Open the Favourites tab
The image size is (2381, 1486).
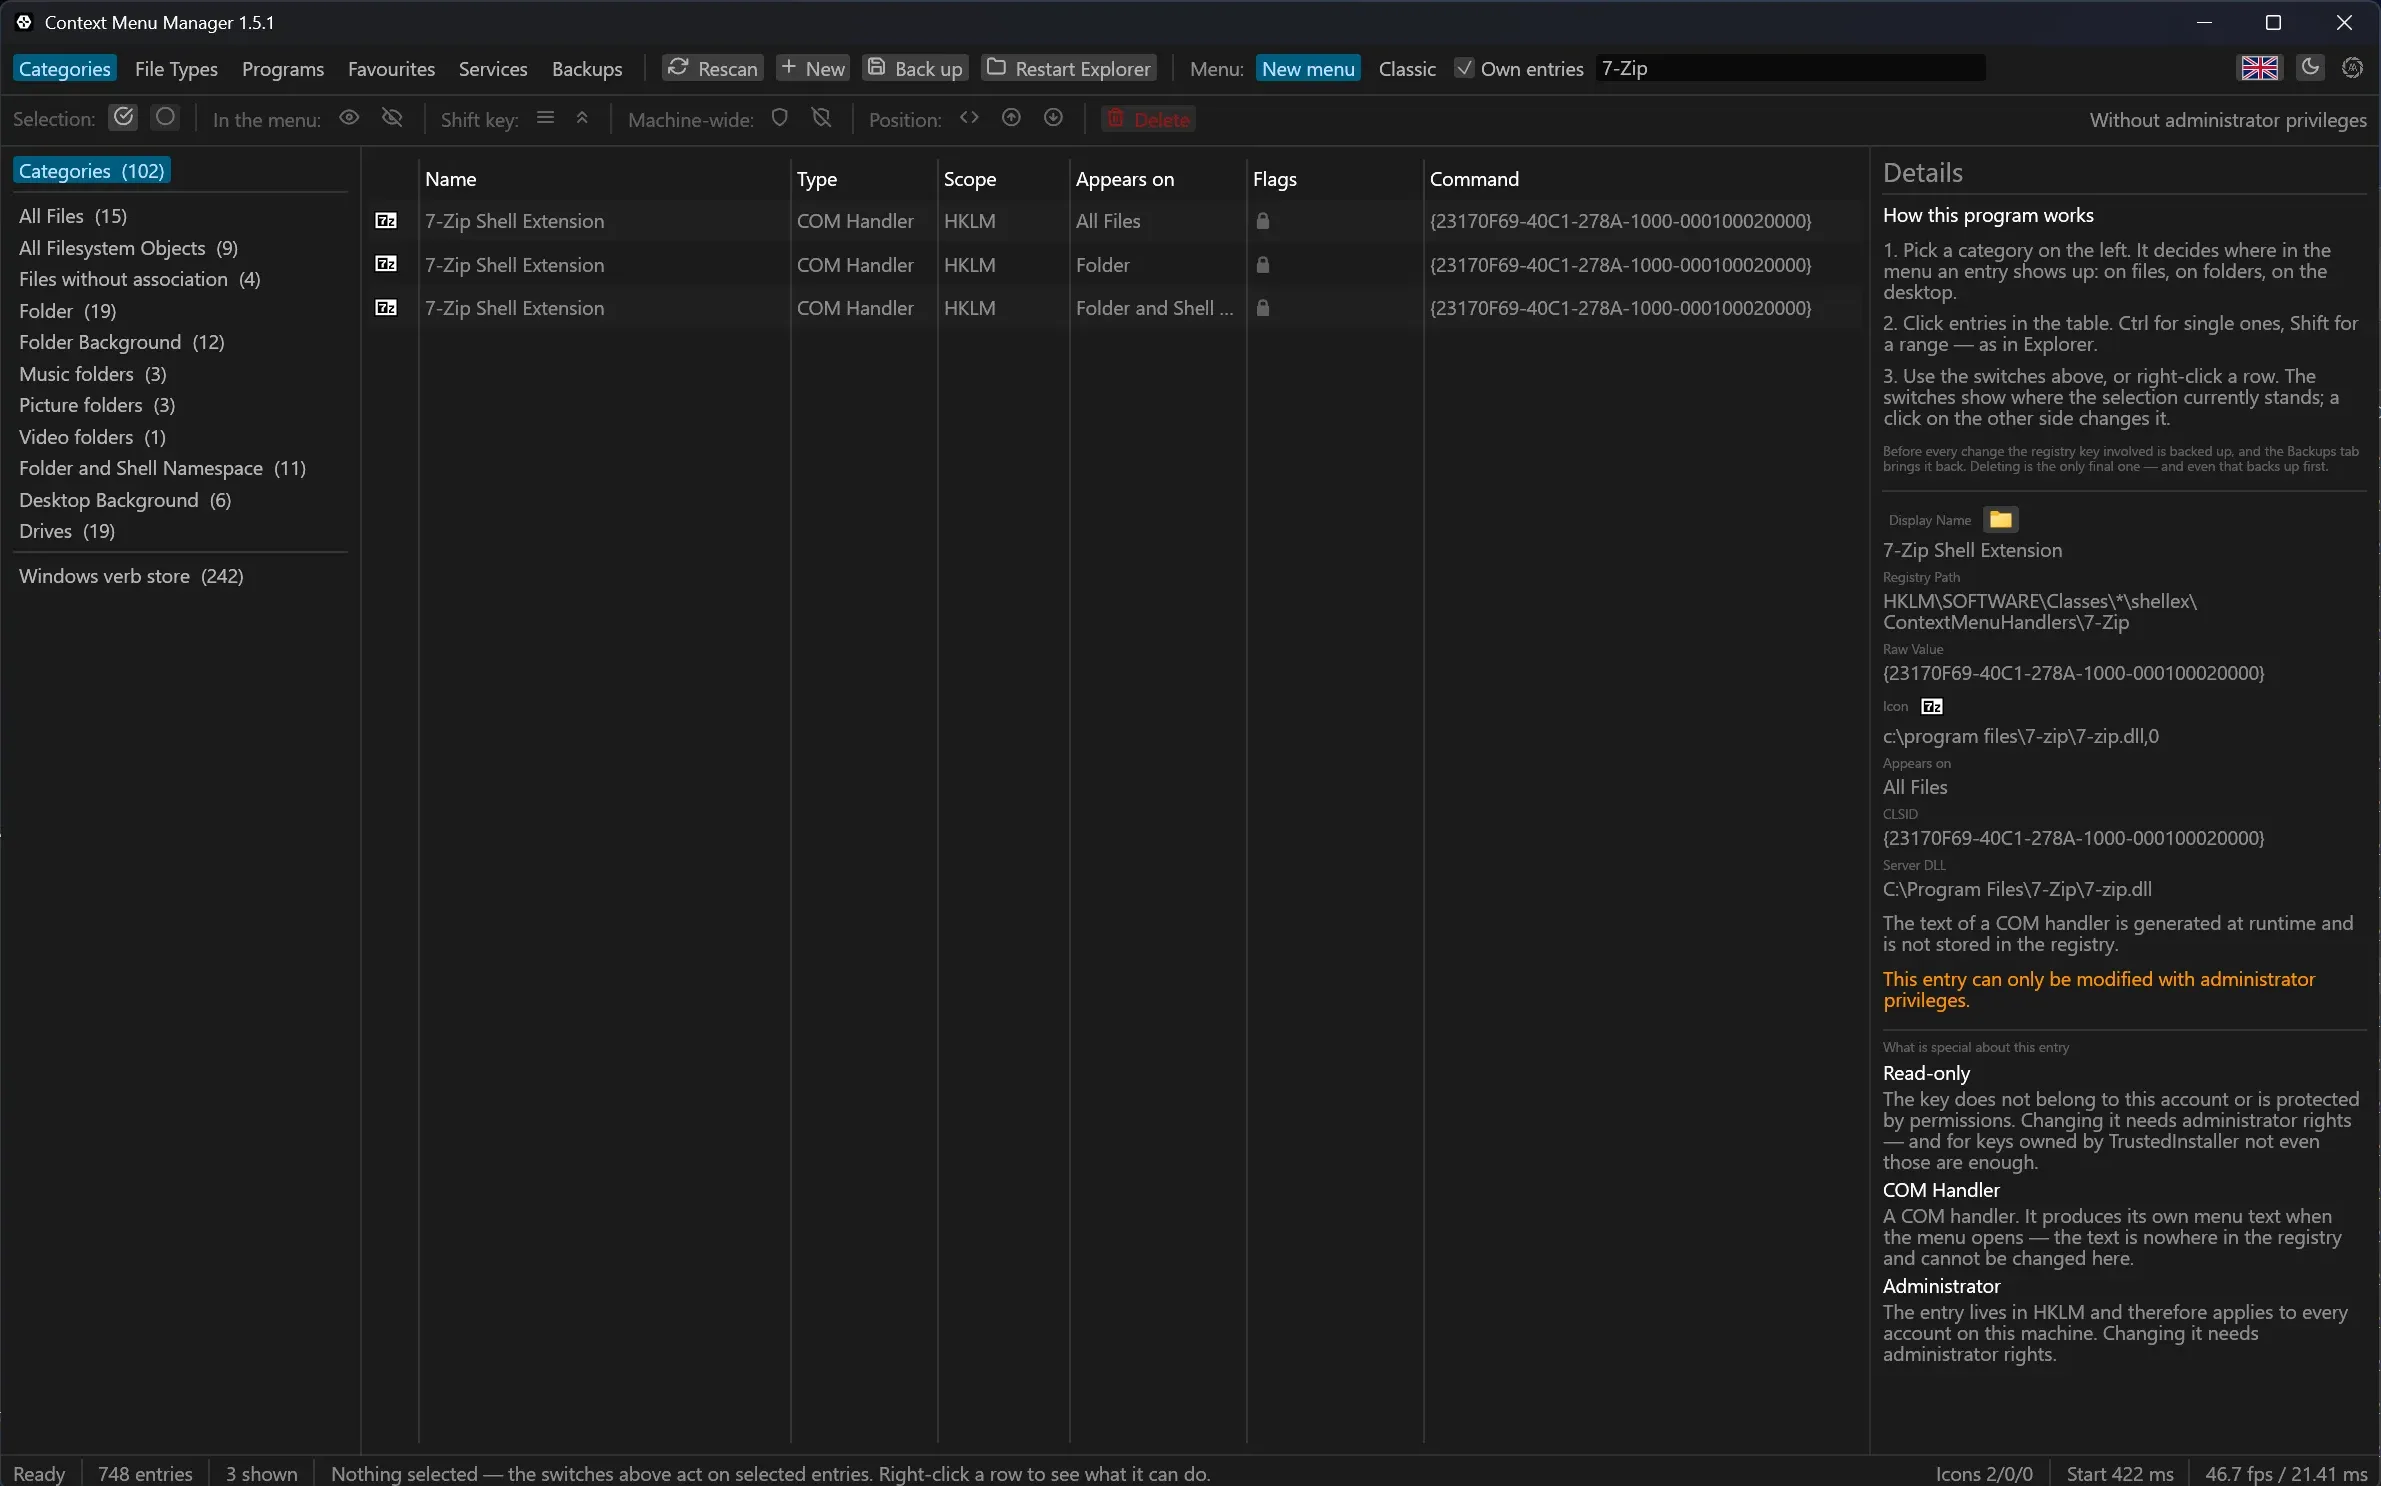click(391, 68)
